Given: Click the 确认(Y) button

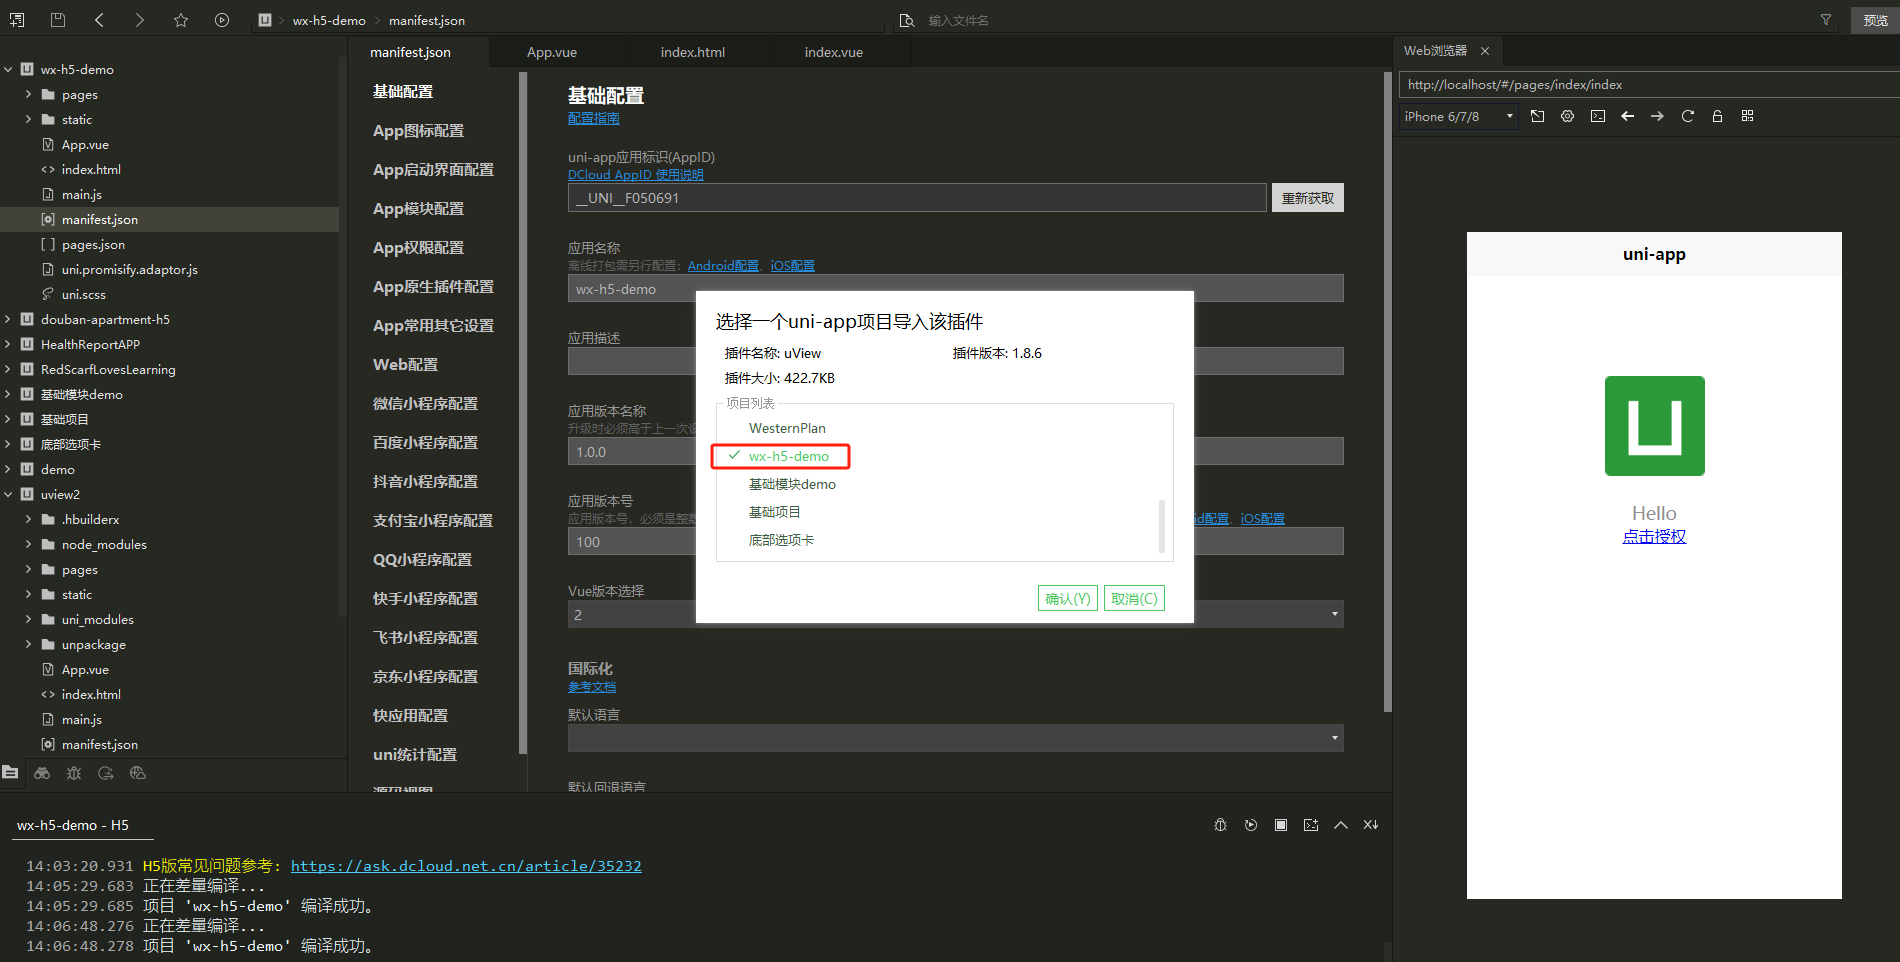Looking at the screenshot, I should (1068, 598).
